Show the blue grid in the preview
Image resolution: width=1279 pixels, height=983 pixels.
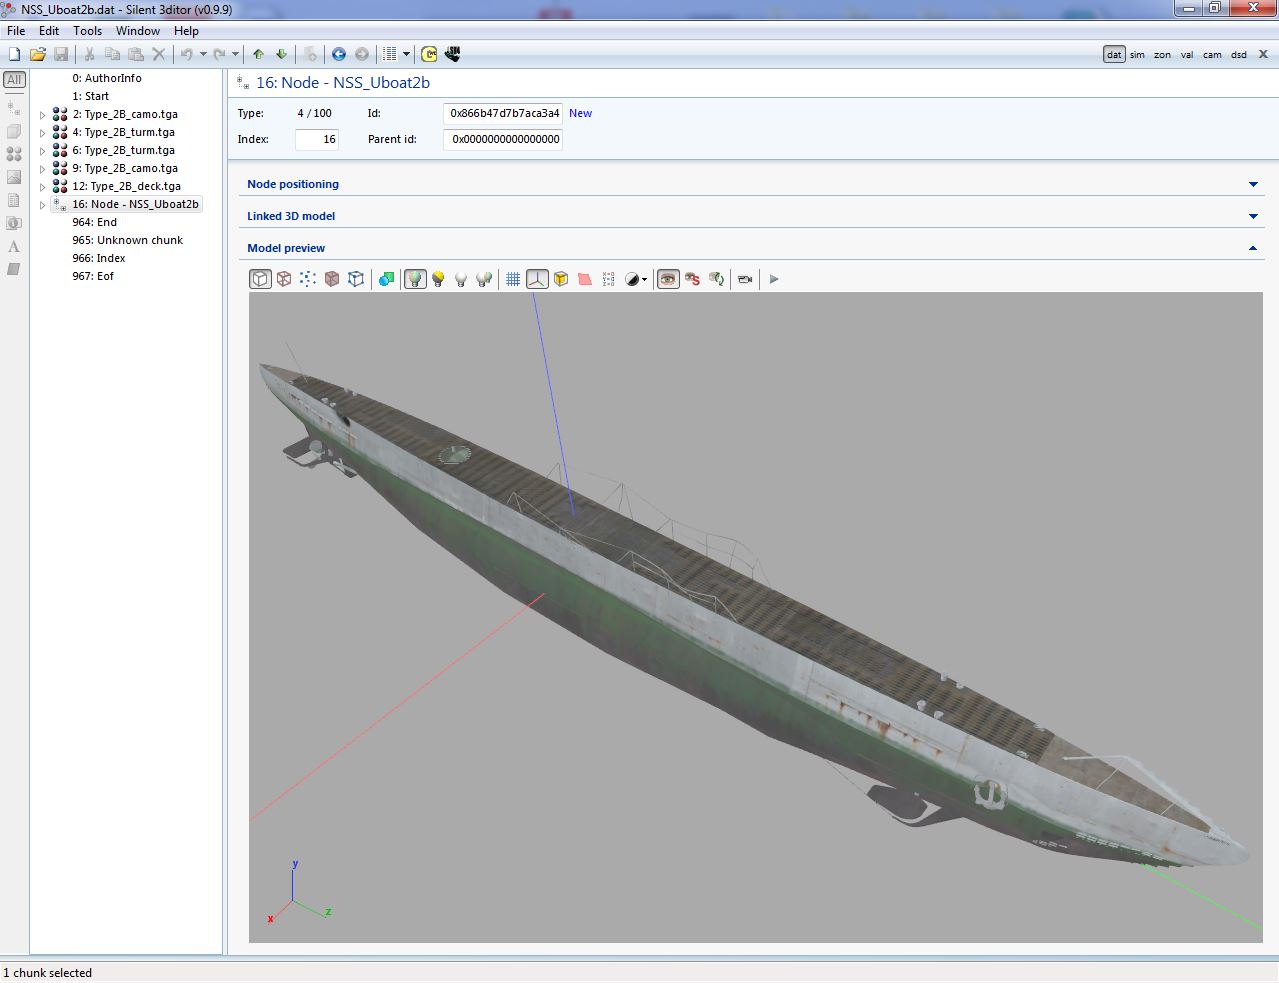[513, 279]
